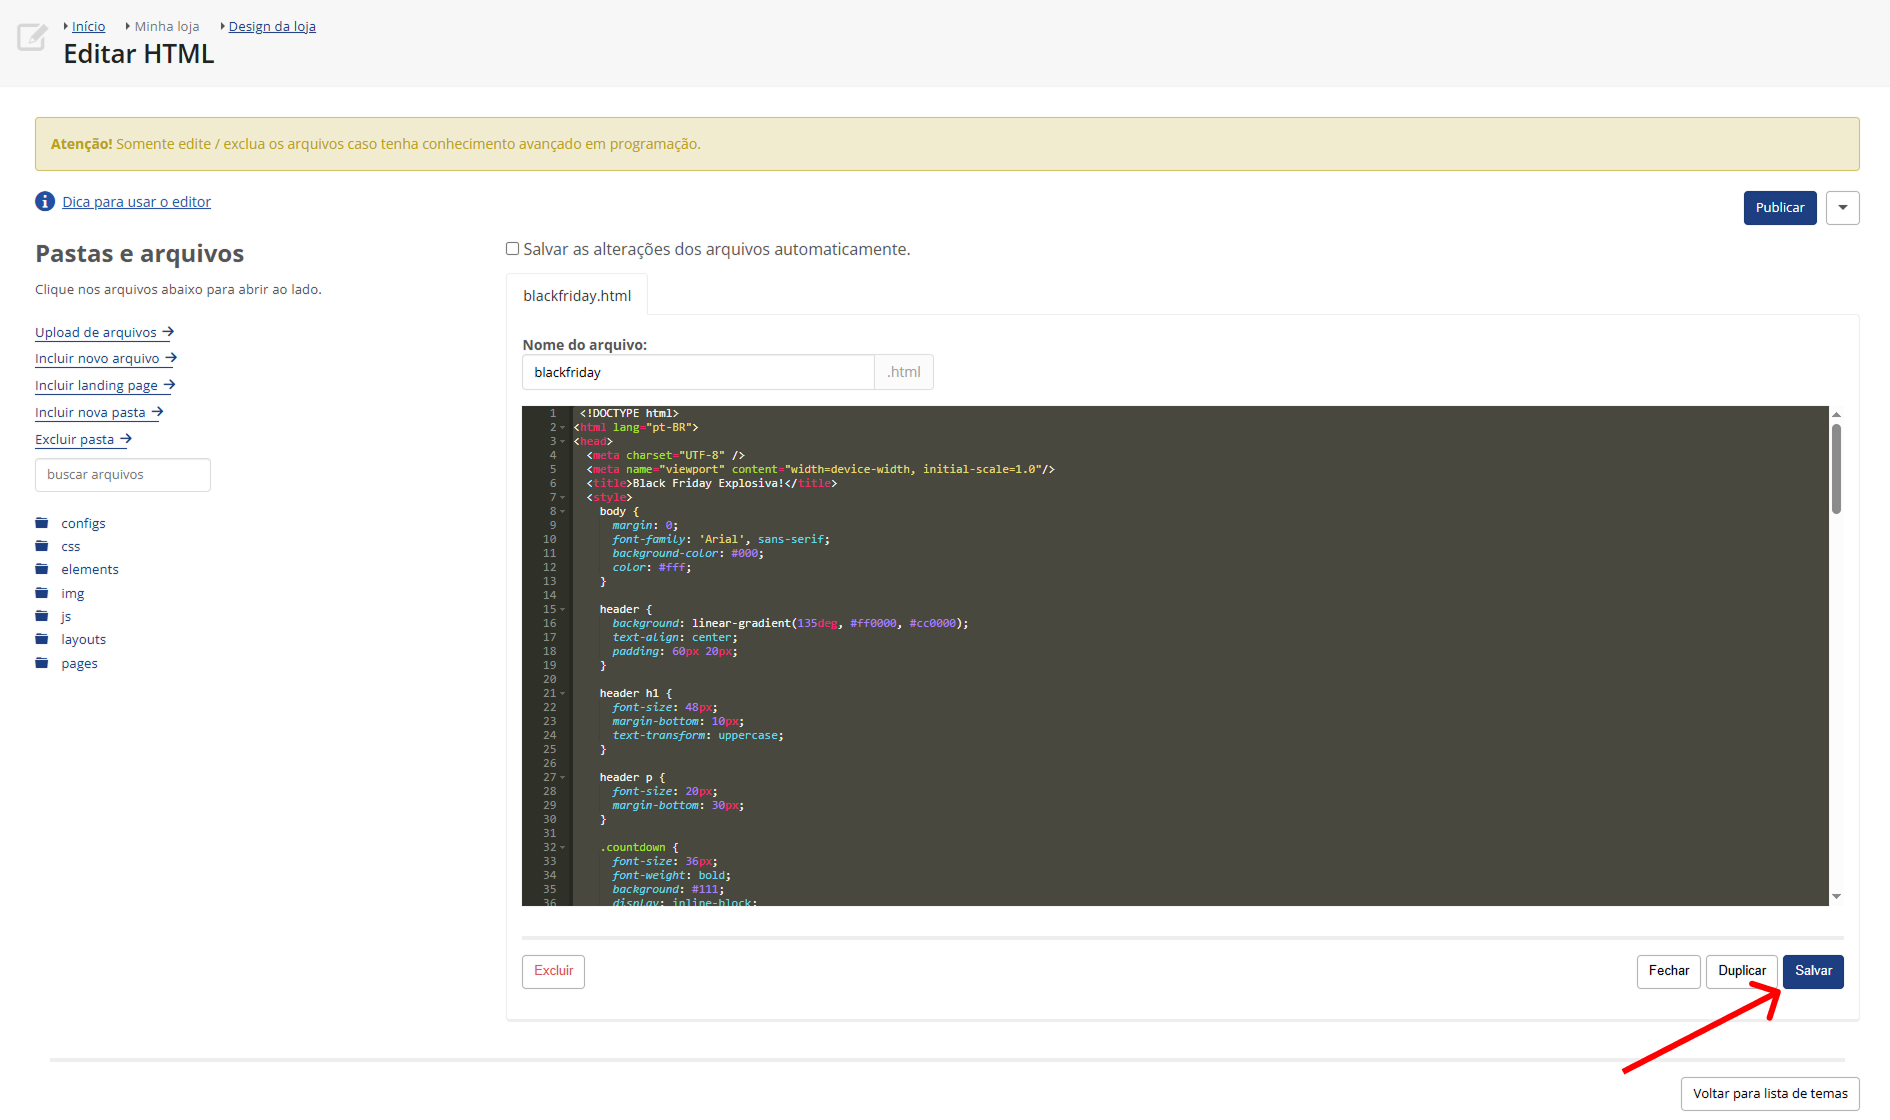Focus the buscar arquivos search box
The image size is (1890, 1120).
123,475
